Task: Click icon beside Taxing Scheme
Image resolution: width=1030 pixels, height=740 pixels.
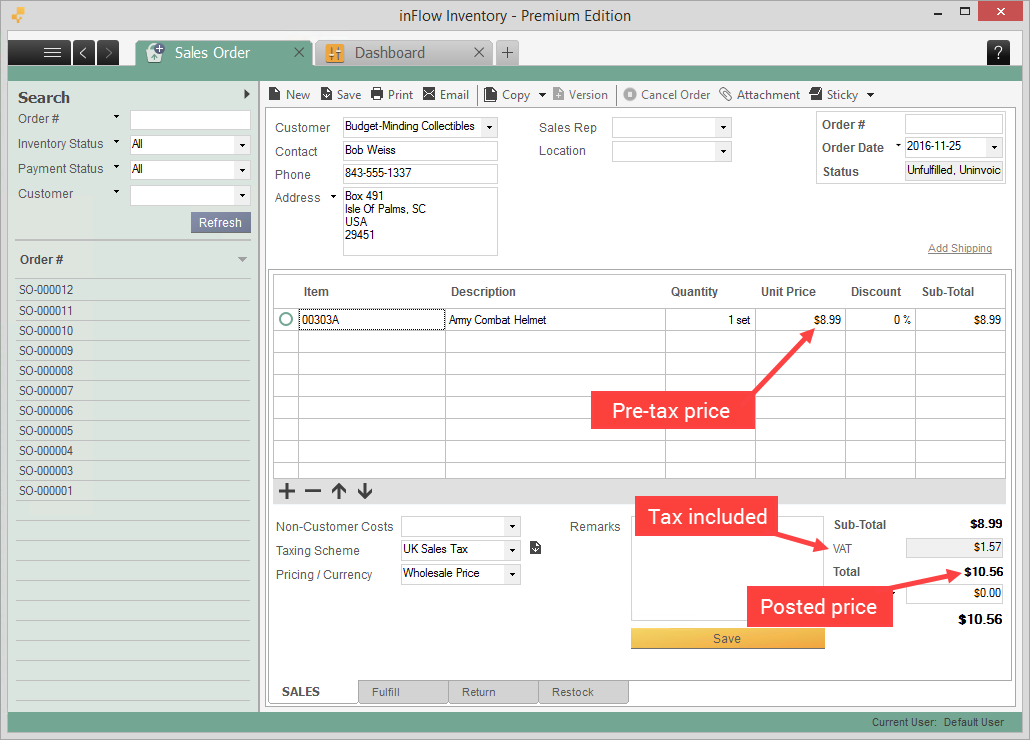Action: [x=535, y=548]
